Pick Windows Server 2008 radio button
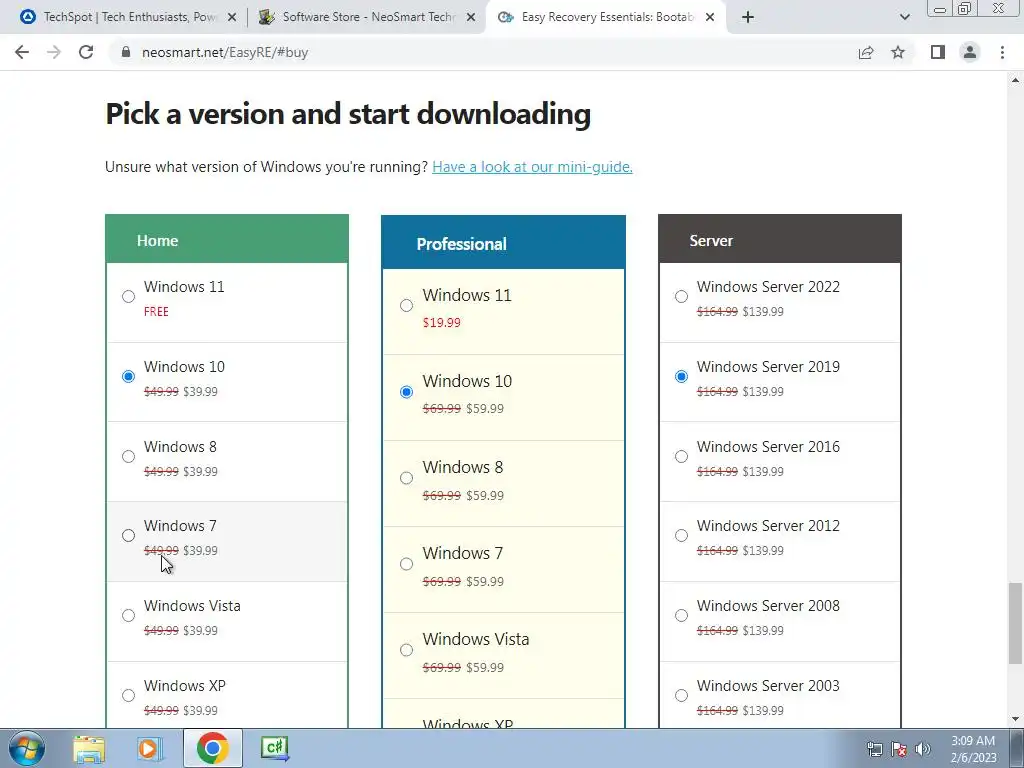 point(681,615)
